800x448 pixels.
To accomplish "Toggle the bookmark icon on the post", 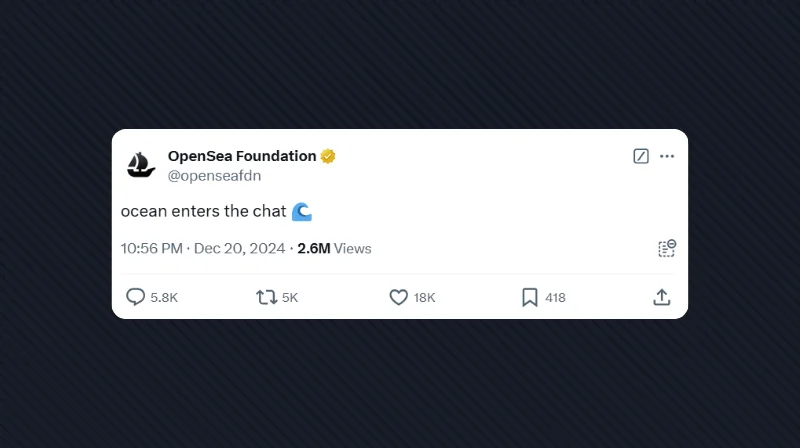I will (530, 297).
